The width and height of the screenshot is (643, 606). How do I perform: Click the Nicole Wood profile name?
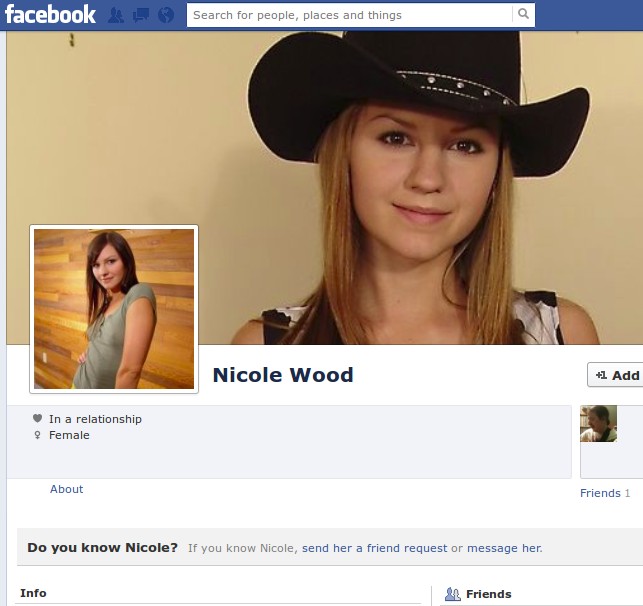(283, 375)
